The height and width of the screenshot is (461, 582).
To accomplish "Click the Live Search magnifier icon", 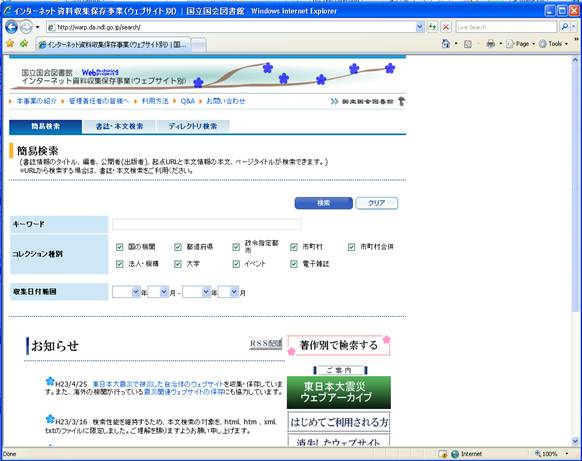I will pyautogui.click(x=565, y=27).
